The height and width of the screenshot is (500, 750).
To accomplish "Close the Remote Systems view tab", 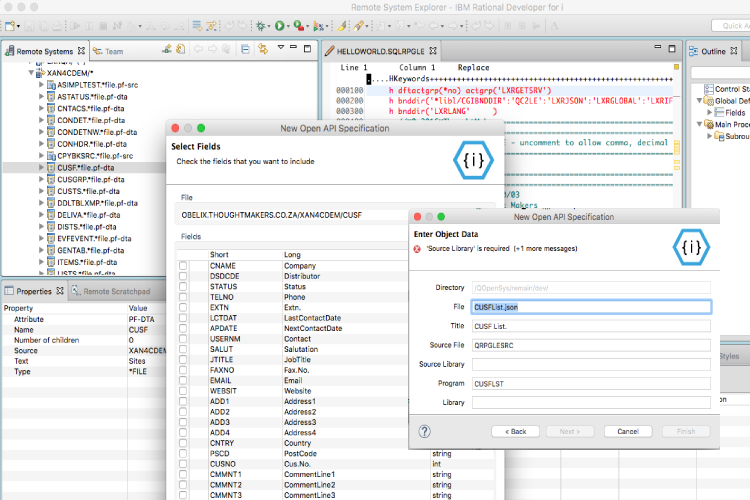I will [x=81, y=50].
